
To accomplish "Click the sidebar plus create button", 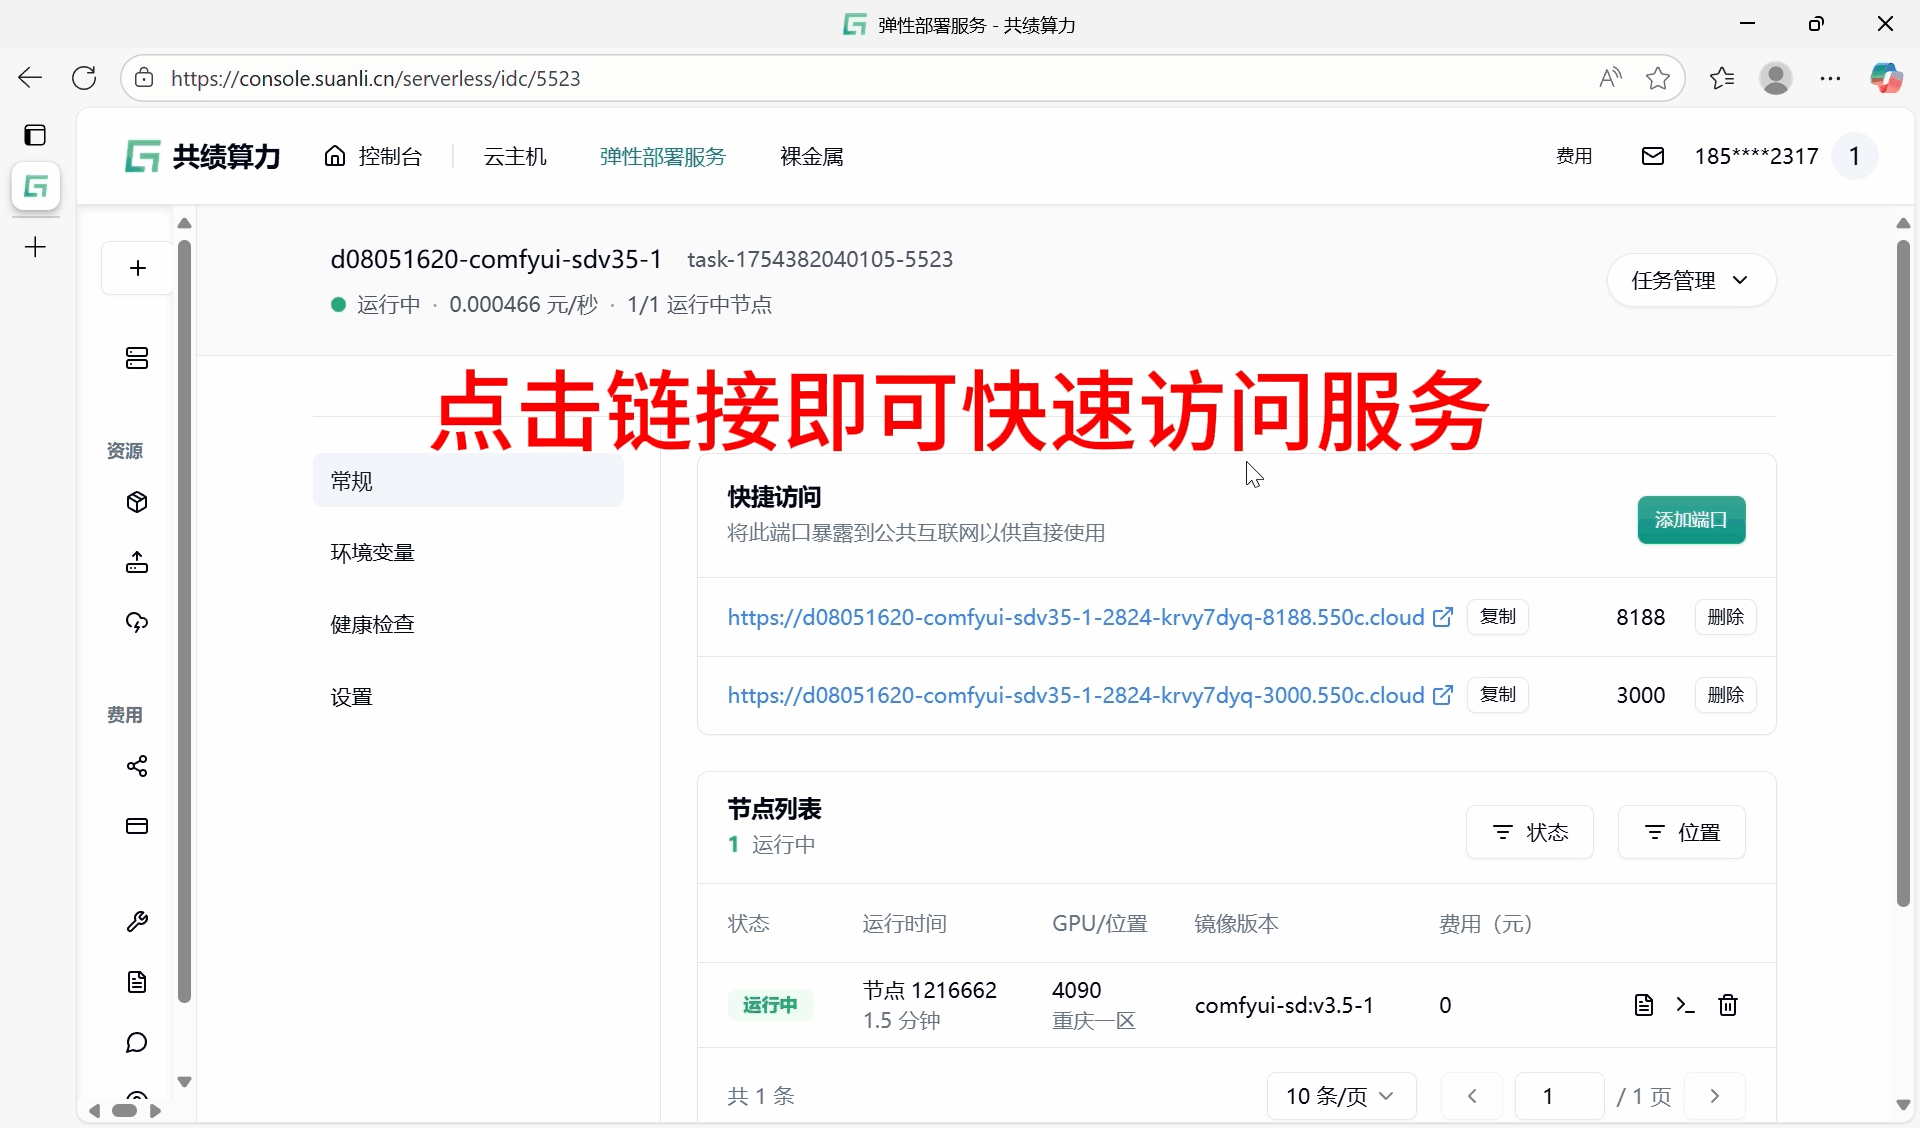I will [x=138, y=268].
